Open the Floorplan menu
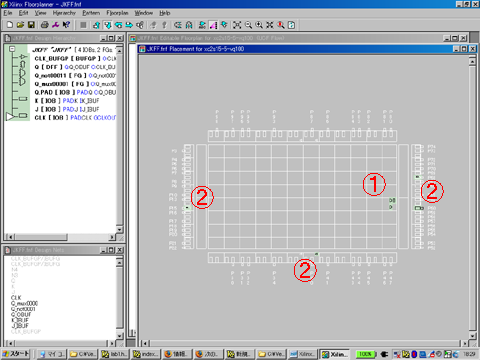The height and width of the screenshot is (360, 480). pos(117,13)
